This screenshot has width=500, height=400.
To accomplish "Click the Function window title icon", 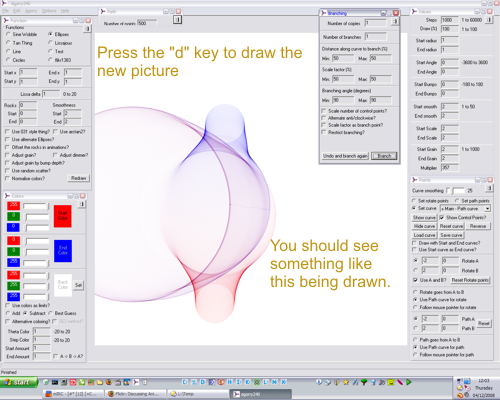I will coord(6,21).
